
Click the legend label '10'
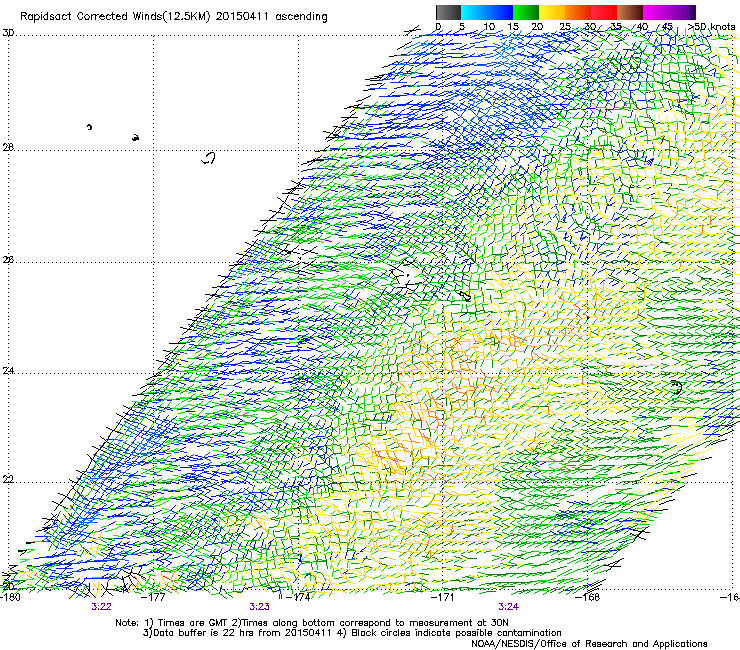(x=489, y=27)
